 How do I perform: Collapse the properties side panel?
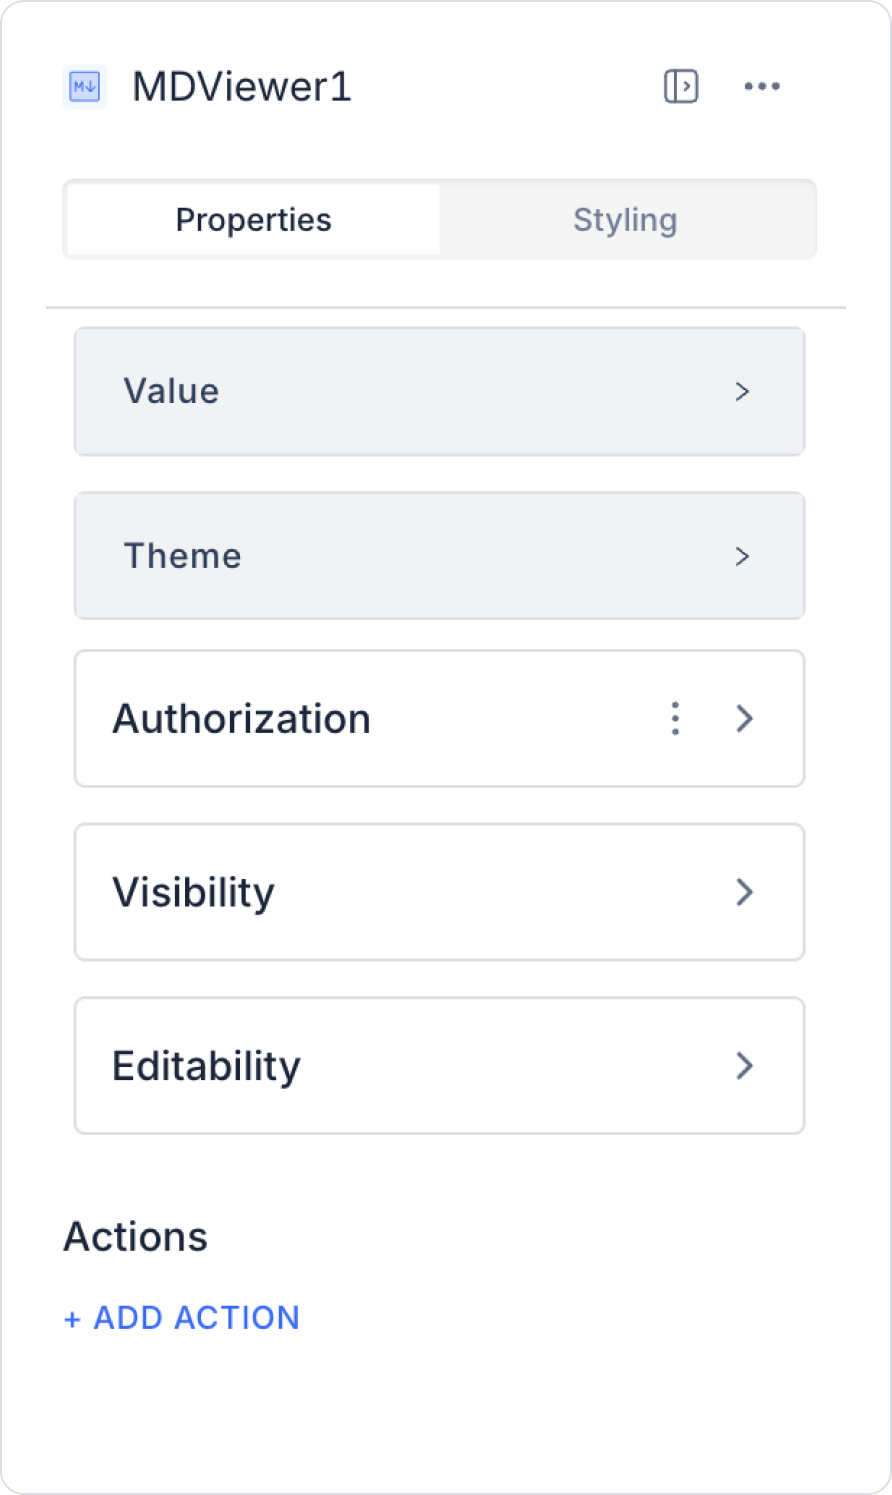[681, 87]
